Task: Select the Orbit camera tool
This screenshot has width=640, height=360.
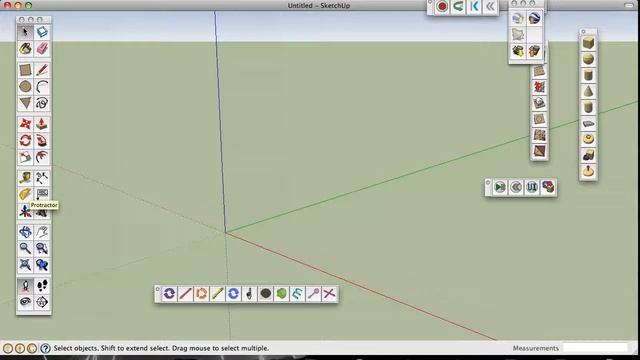Action: [x=25, y=232]
